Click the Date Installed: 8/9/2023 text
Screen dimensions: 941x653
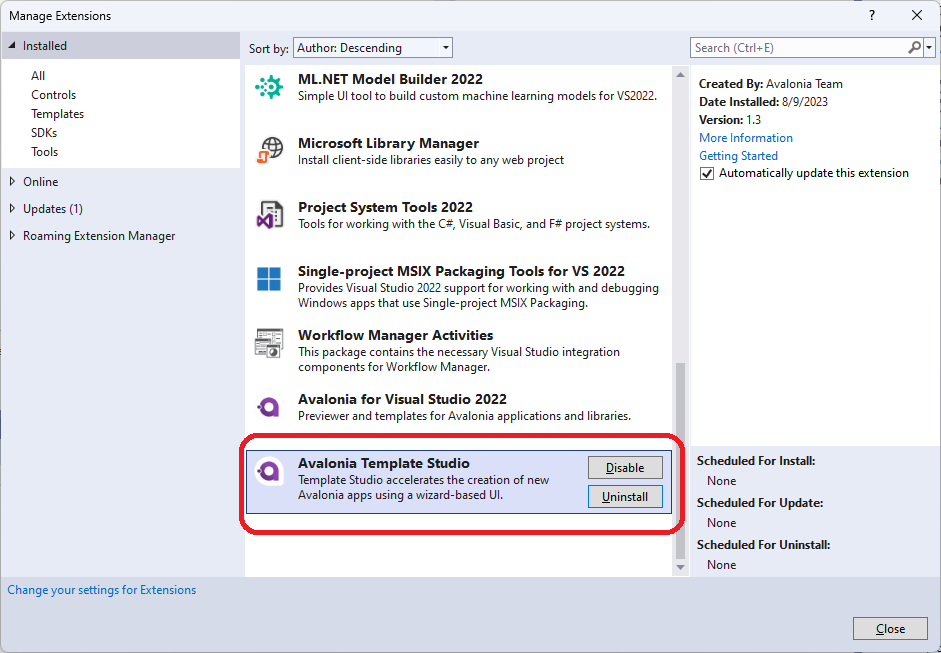[763, 102]
